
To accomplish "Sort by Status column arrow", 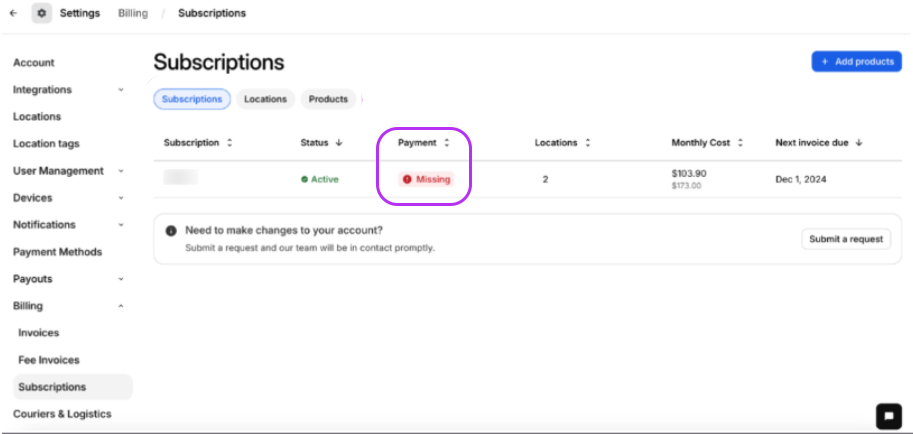I will pos(339,143).
